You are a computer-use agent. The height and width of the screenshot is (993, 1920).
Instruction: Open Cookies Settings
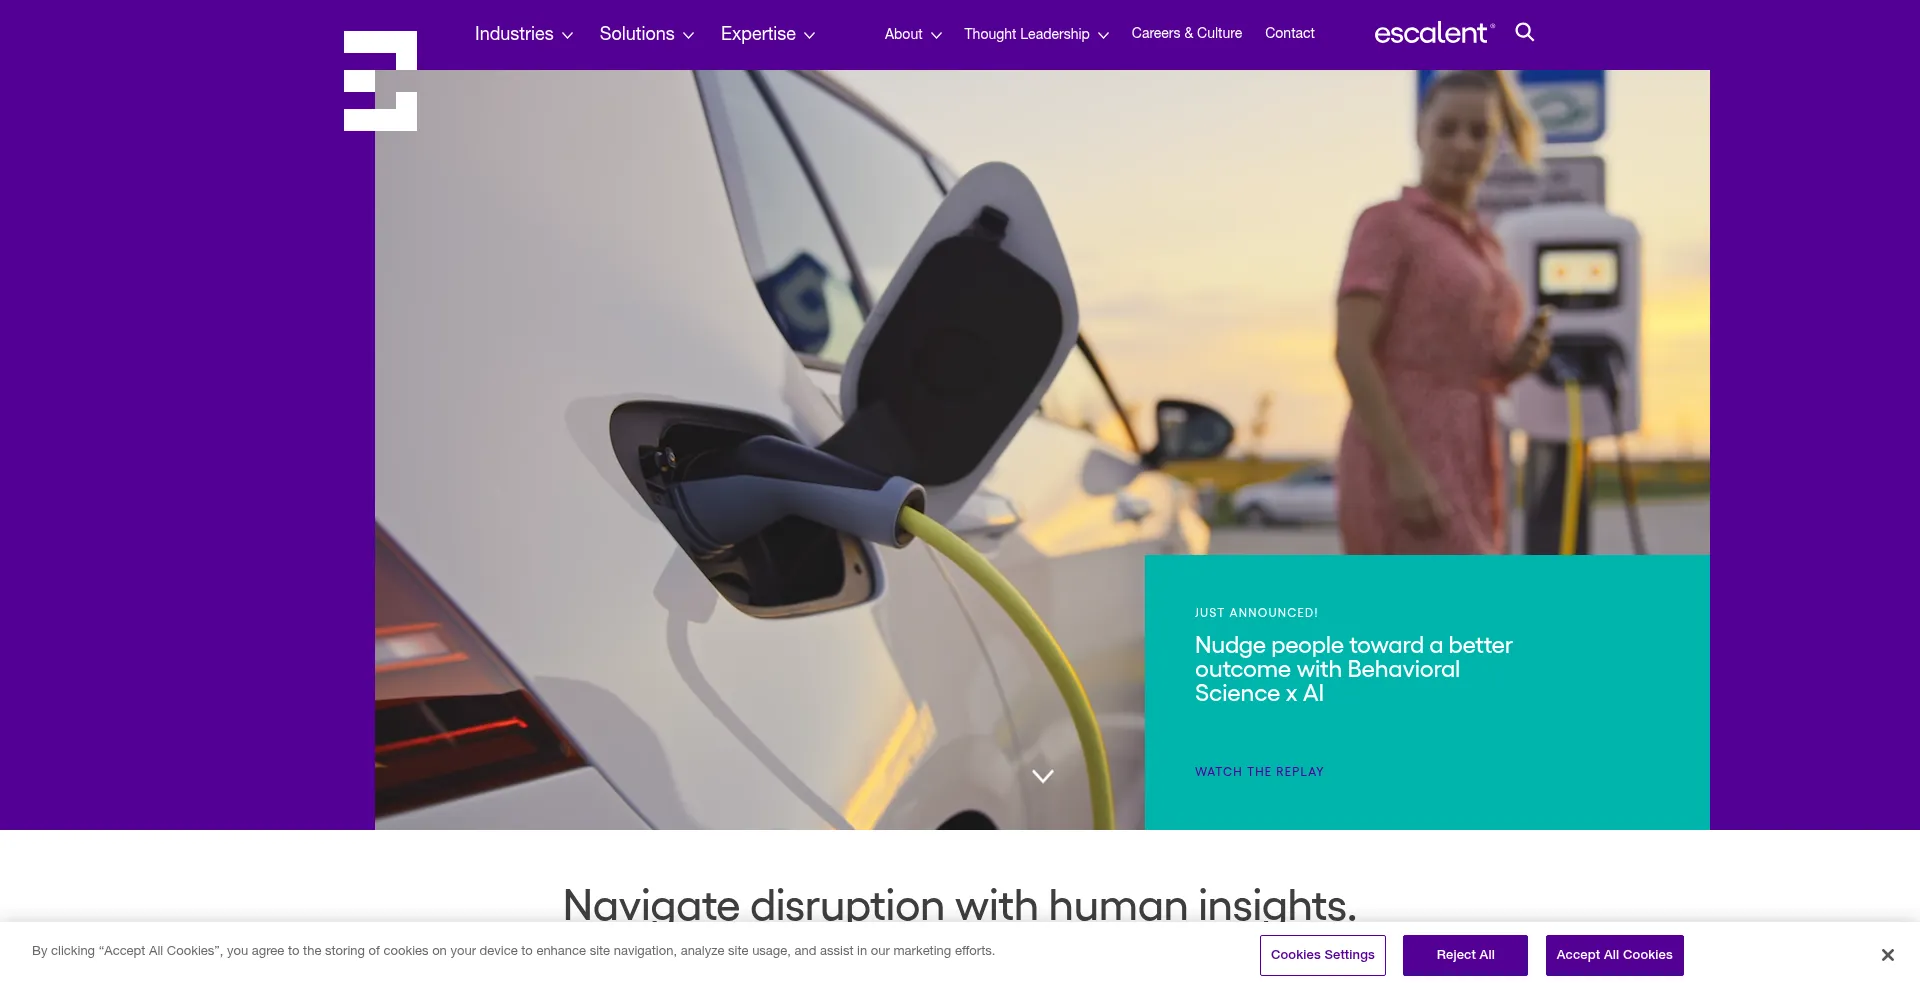click(1322, 955)
